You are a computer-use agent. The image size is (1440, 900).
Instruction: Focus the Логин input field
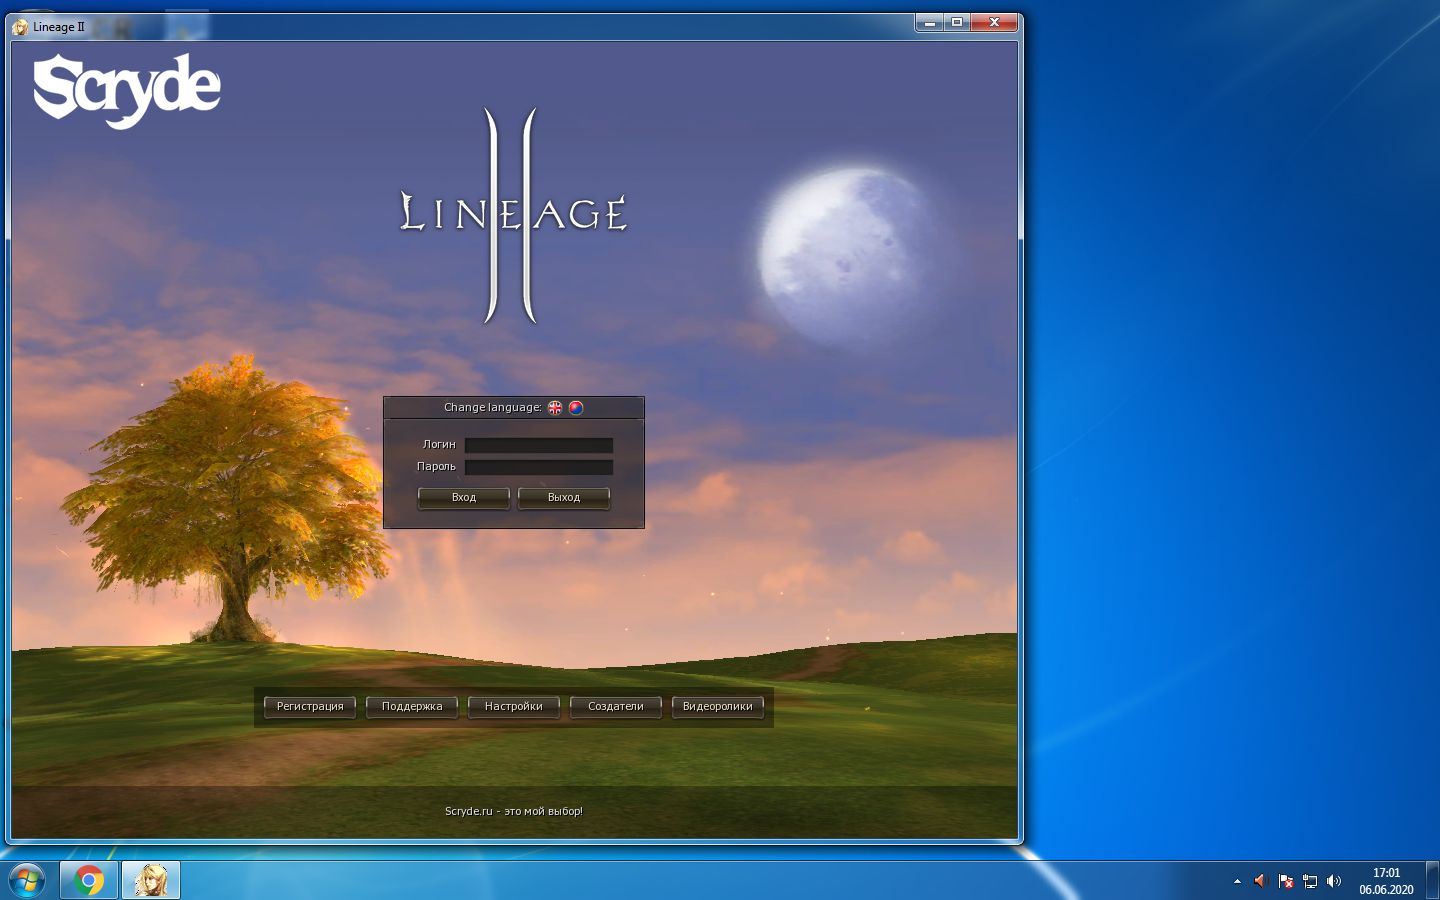(x=538, y=445)
